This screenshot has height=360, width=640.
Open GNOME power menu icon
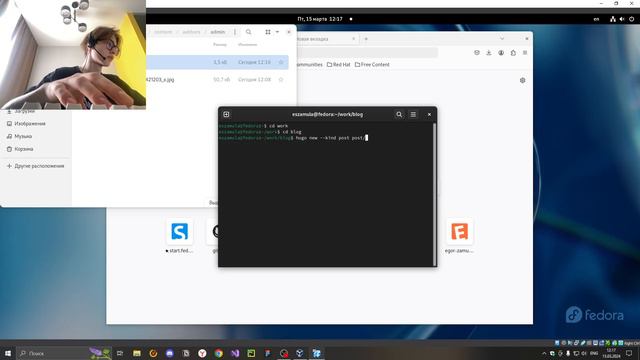coord(631,19)
